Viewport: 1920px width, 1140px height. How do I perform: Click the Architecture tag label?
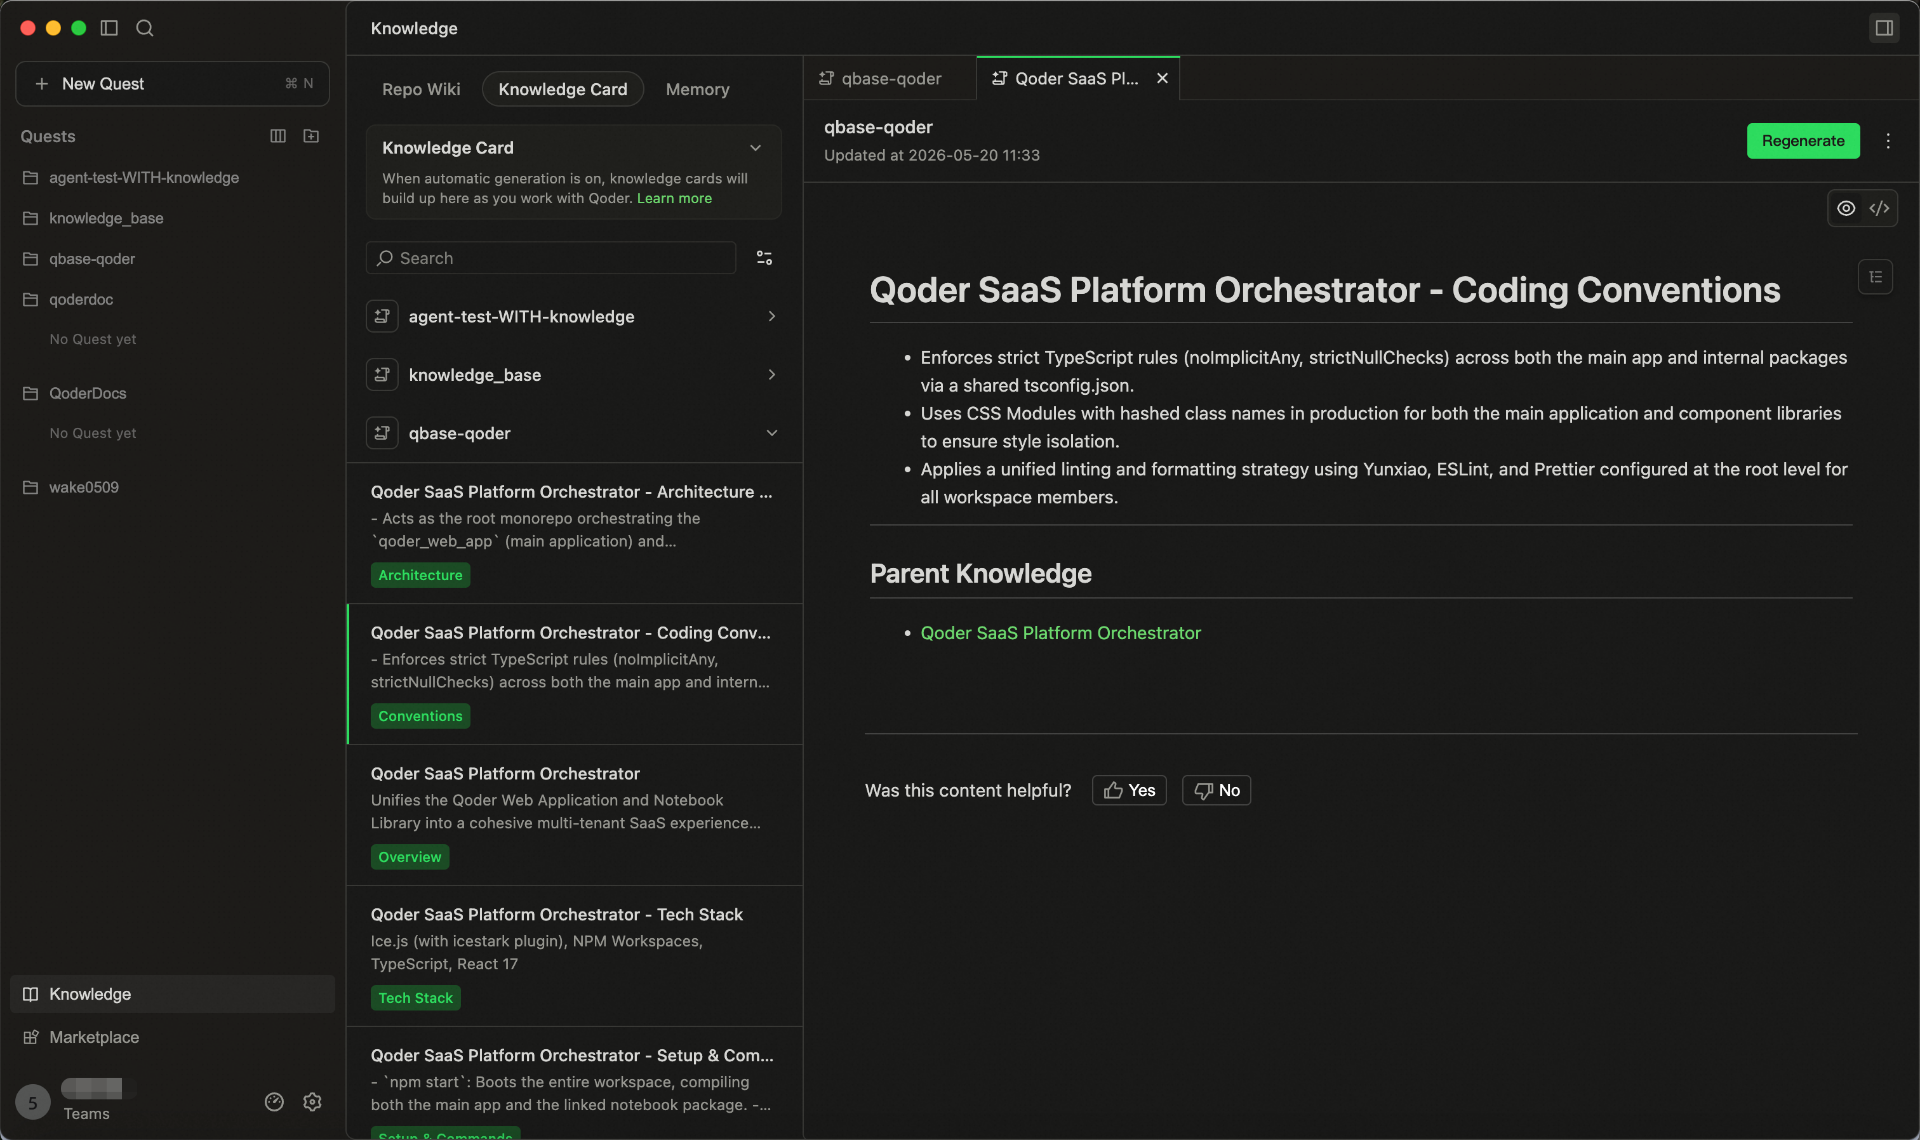420,575
